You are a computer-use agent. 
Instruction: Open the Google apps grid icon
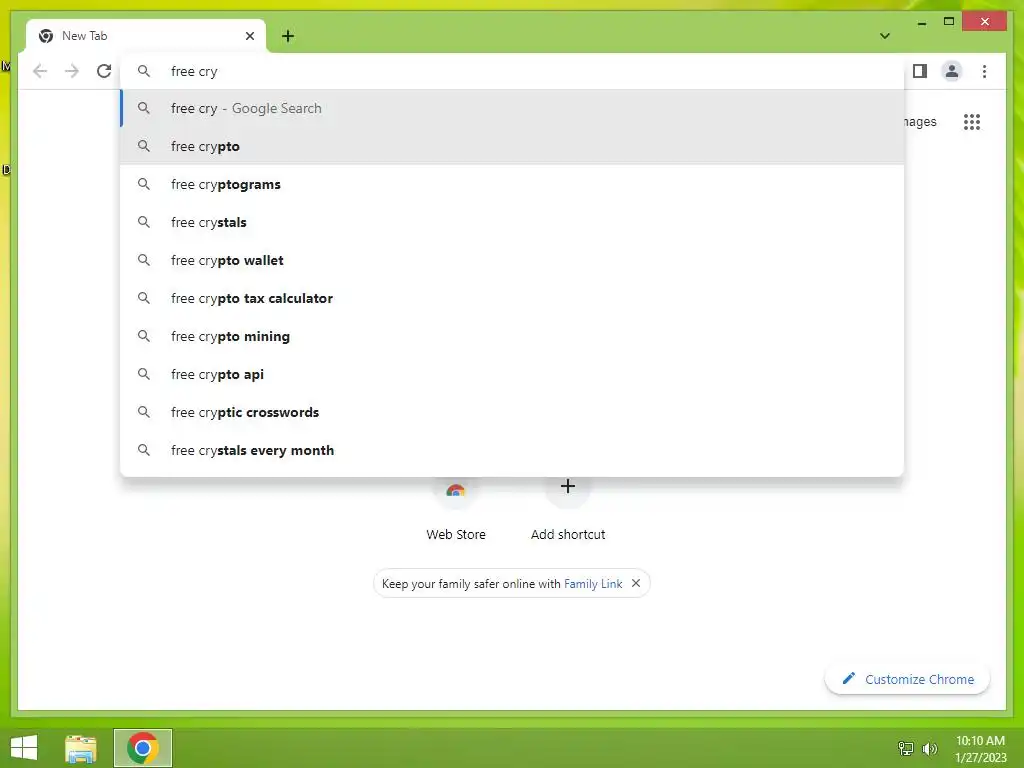pos(972,121)
